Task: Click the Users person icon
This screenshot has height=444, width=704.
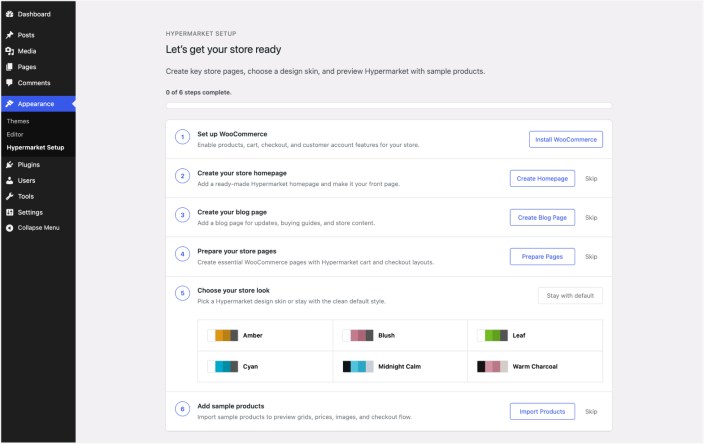Action: click(x=9, y=180)
